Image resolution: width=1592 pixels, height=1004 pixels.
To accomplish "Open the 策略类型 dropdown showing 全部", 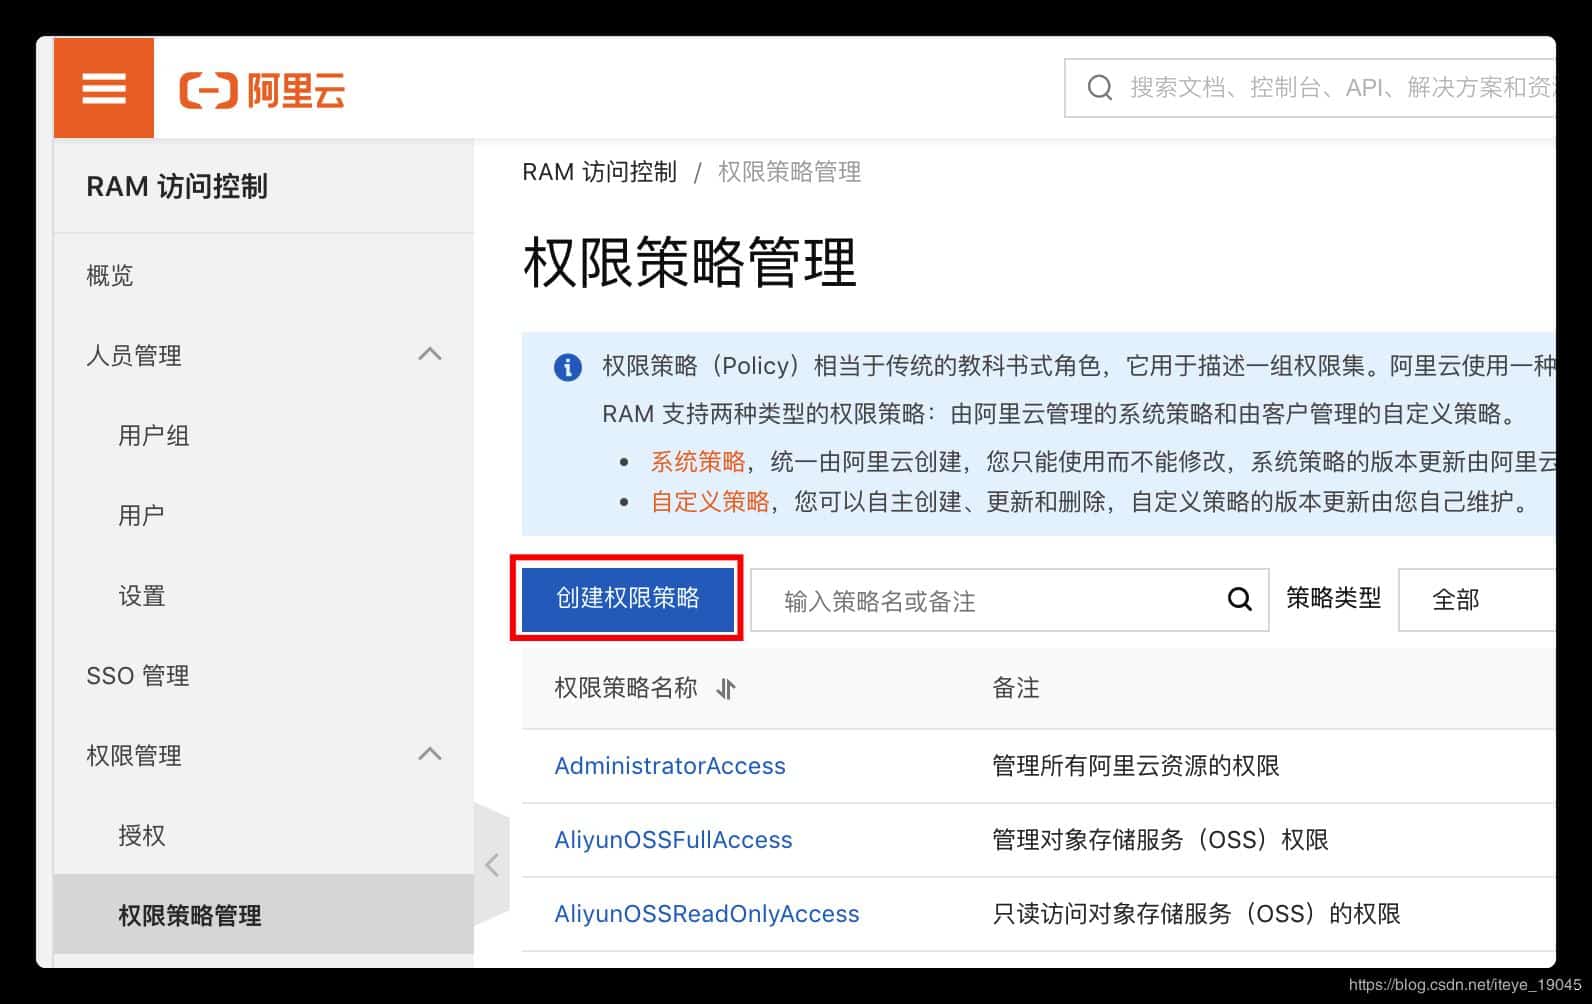I will [1476, 600].
